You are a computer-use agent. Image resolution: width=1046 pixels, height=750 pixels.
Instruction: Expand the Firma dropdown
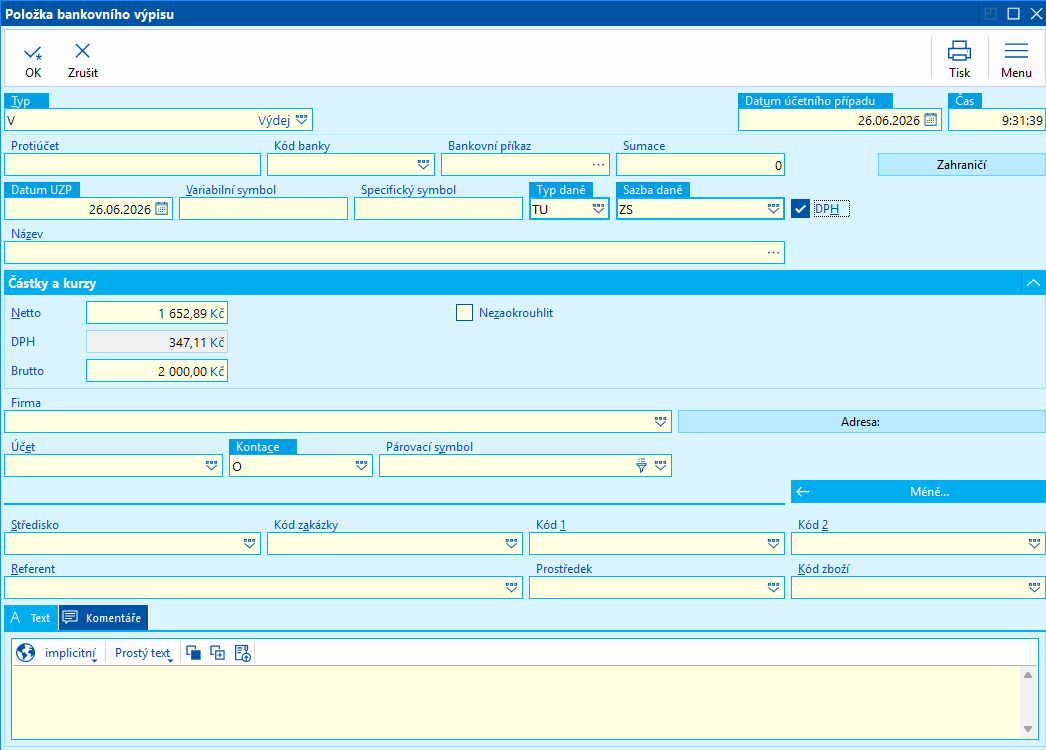tap(660, 422)
